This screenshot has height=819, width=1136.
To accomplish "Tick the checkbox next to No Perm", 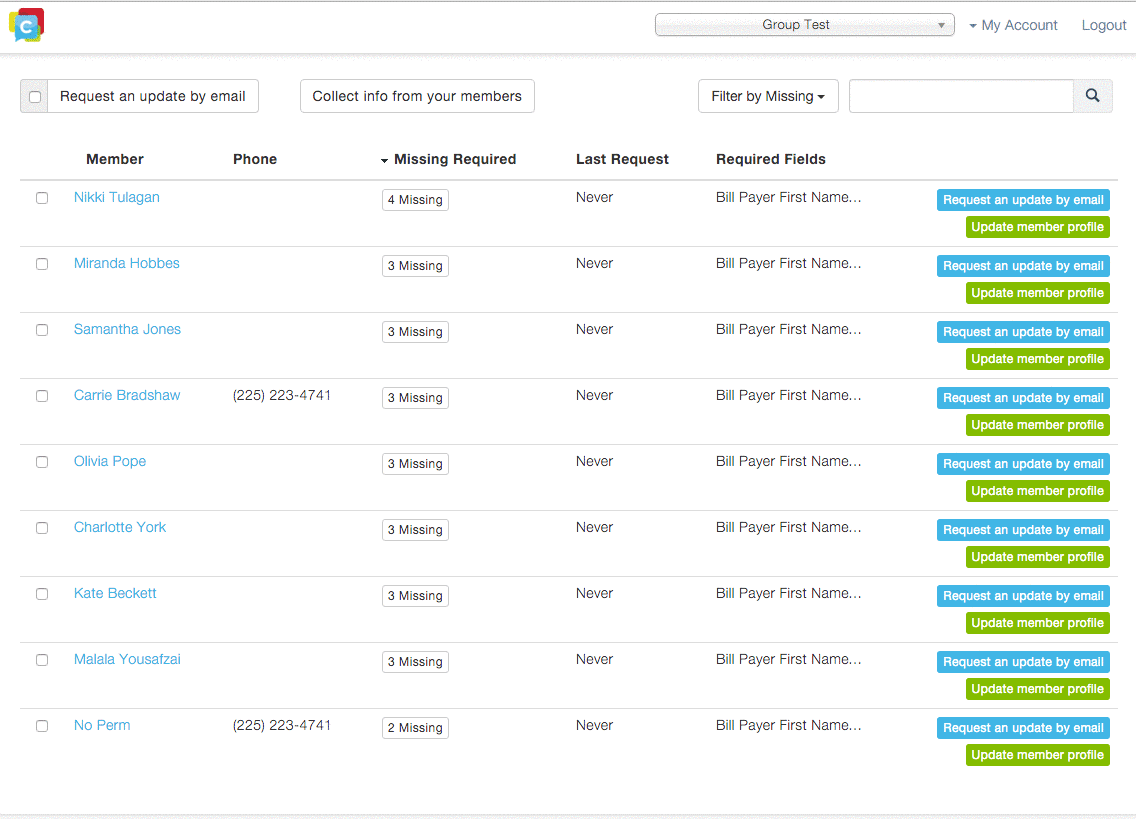I will click(x=42, y=726).
